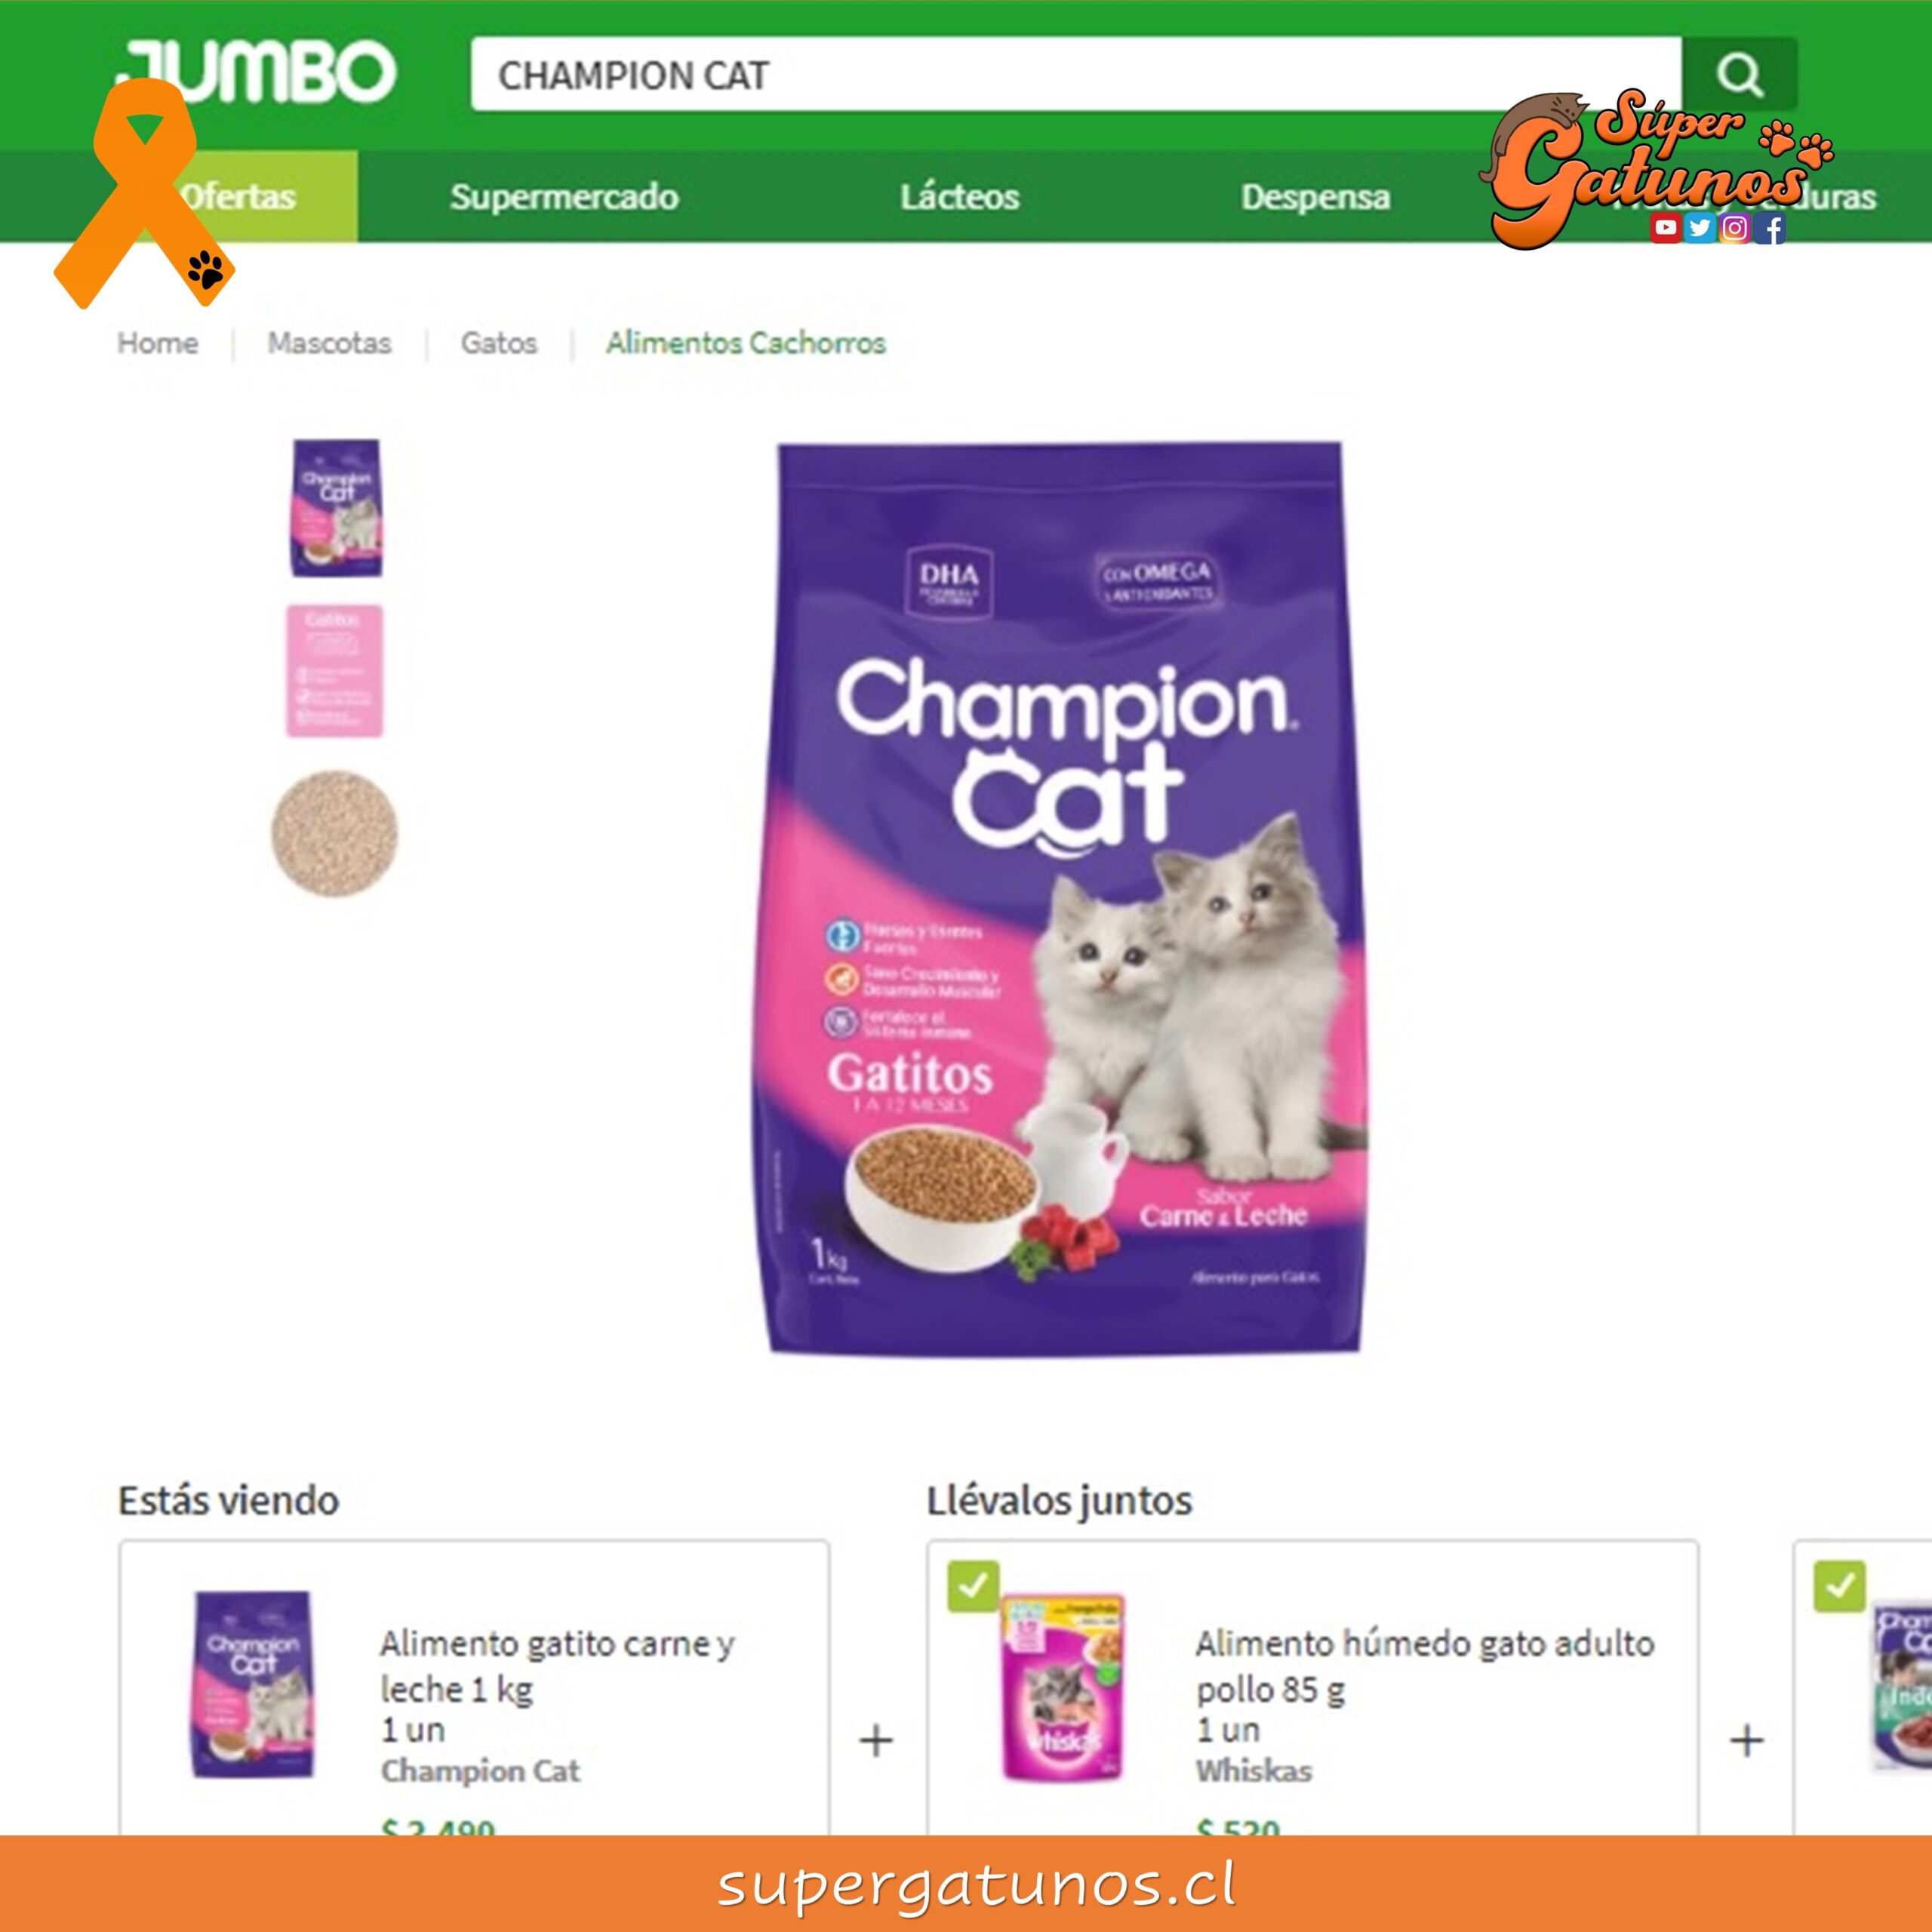The width and height of the screenshot is (1932, 1932).
Task: Open the Despensa menu
Action: point(1316,196)
